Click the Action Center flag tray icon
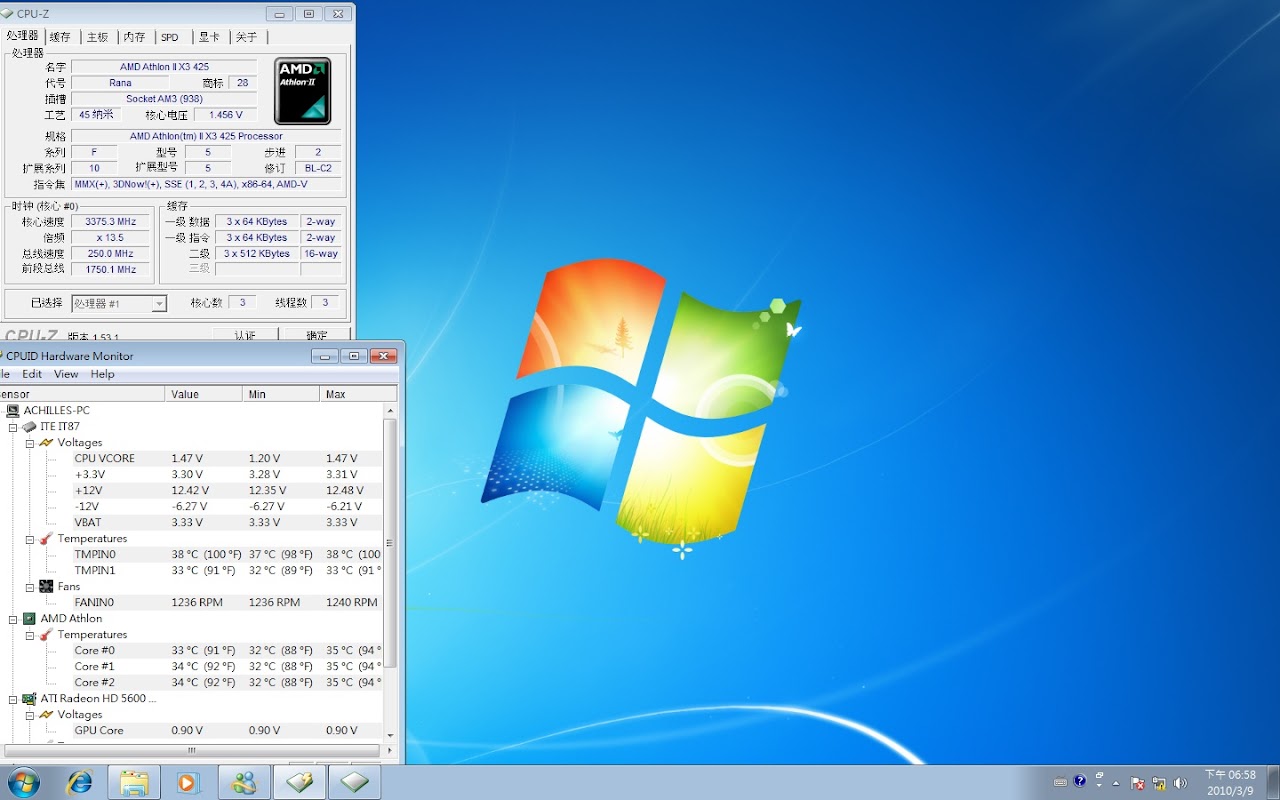Screen dimensions: 1280x800 [x=1138, y=783]
